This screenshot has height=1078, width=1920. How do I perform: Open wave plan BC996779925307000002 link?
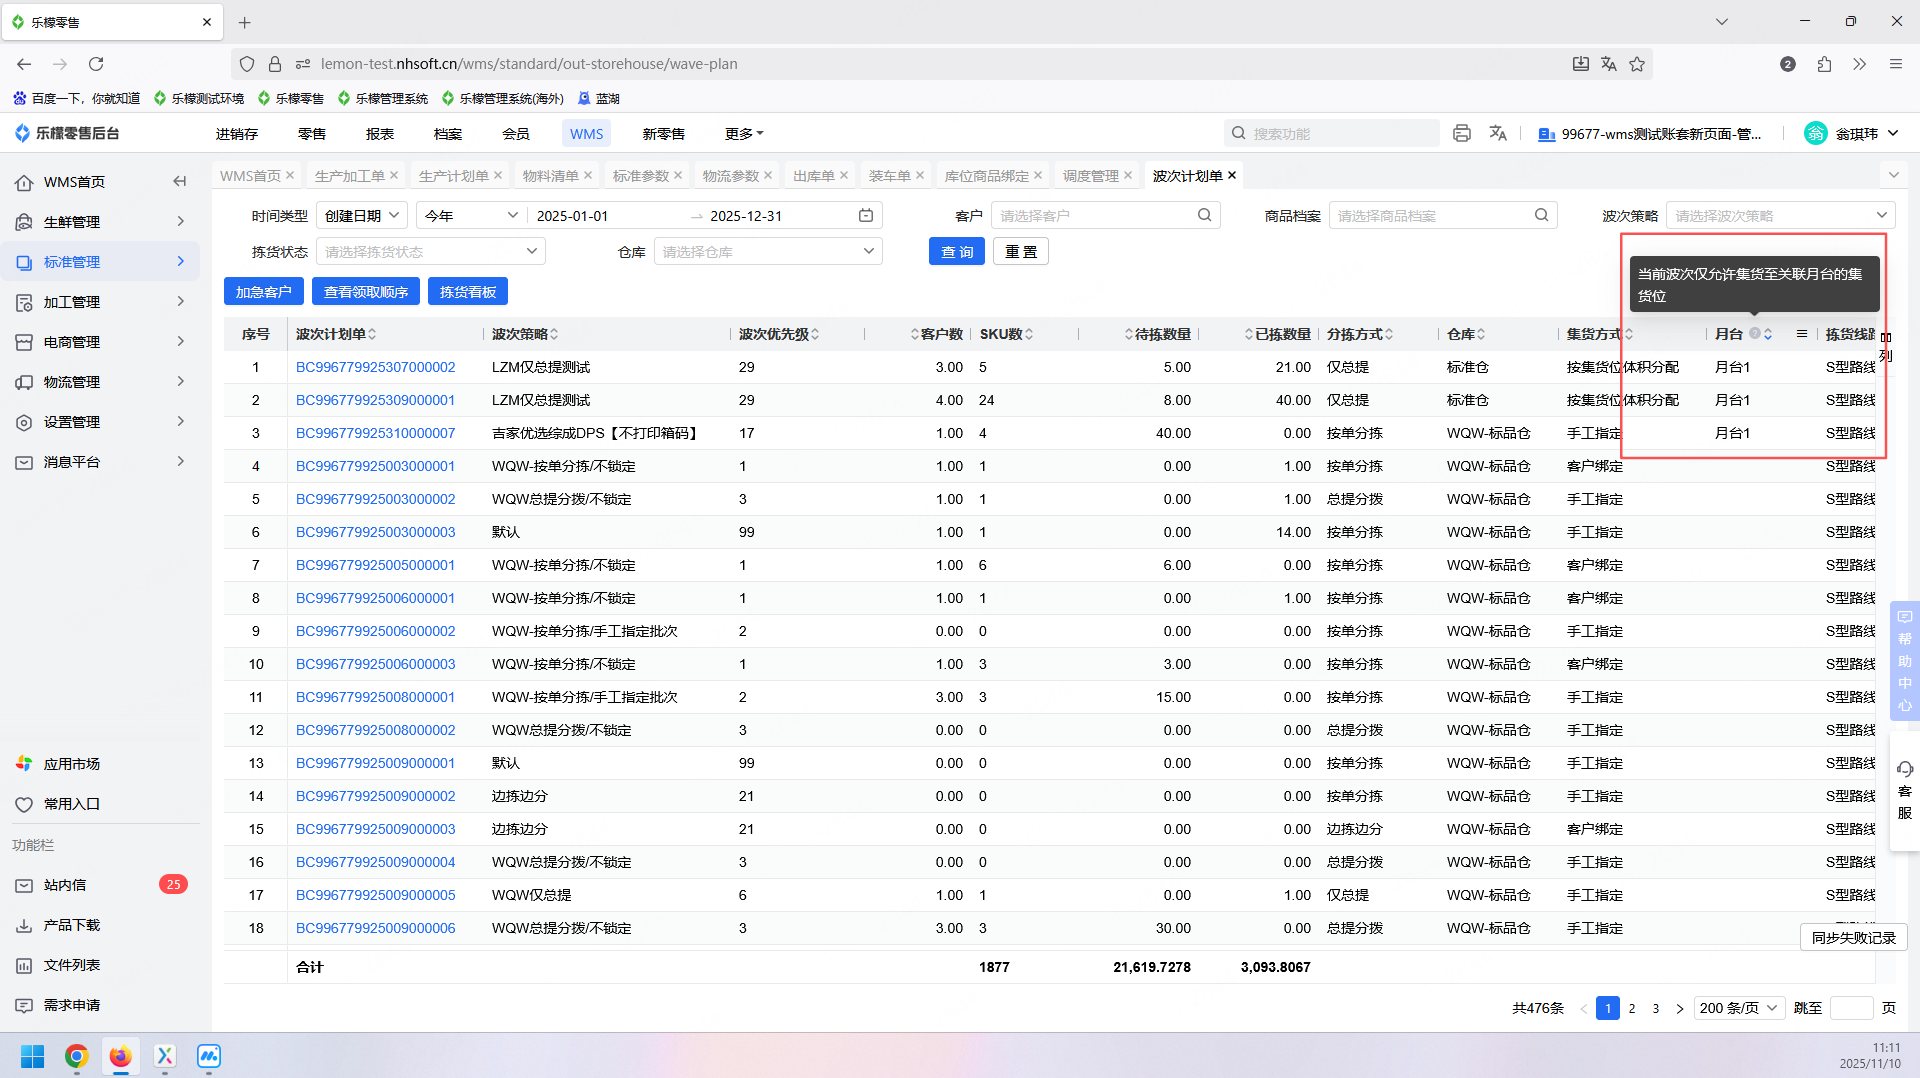tap(375, 367)
